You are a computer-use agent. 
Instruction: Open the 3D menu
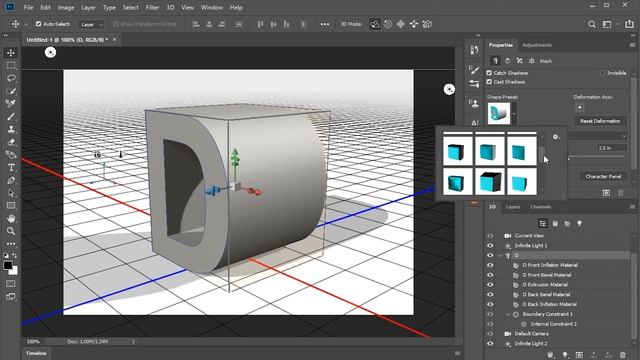click(x=170, y=7)
